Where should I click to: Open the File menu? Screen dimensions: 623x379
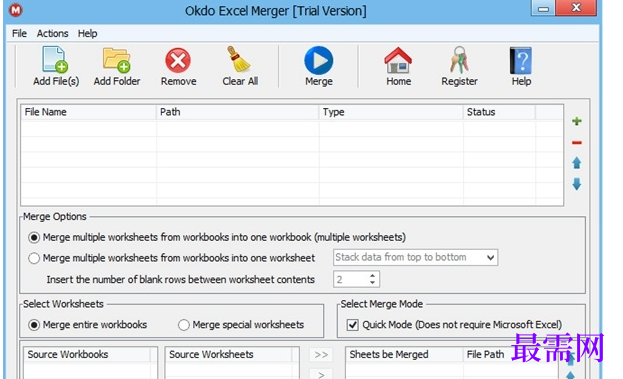click(x=19, y=33)
